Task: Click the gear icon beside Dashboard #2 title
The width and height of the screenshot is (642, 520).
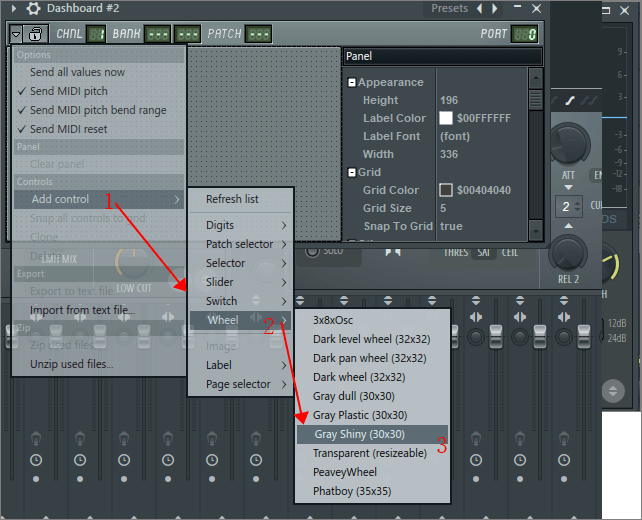Action: click(x=33, y=9)
